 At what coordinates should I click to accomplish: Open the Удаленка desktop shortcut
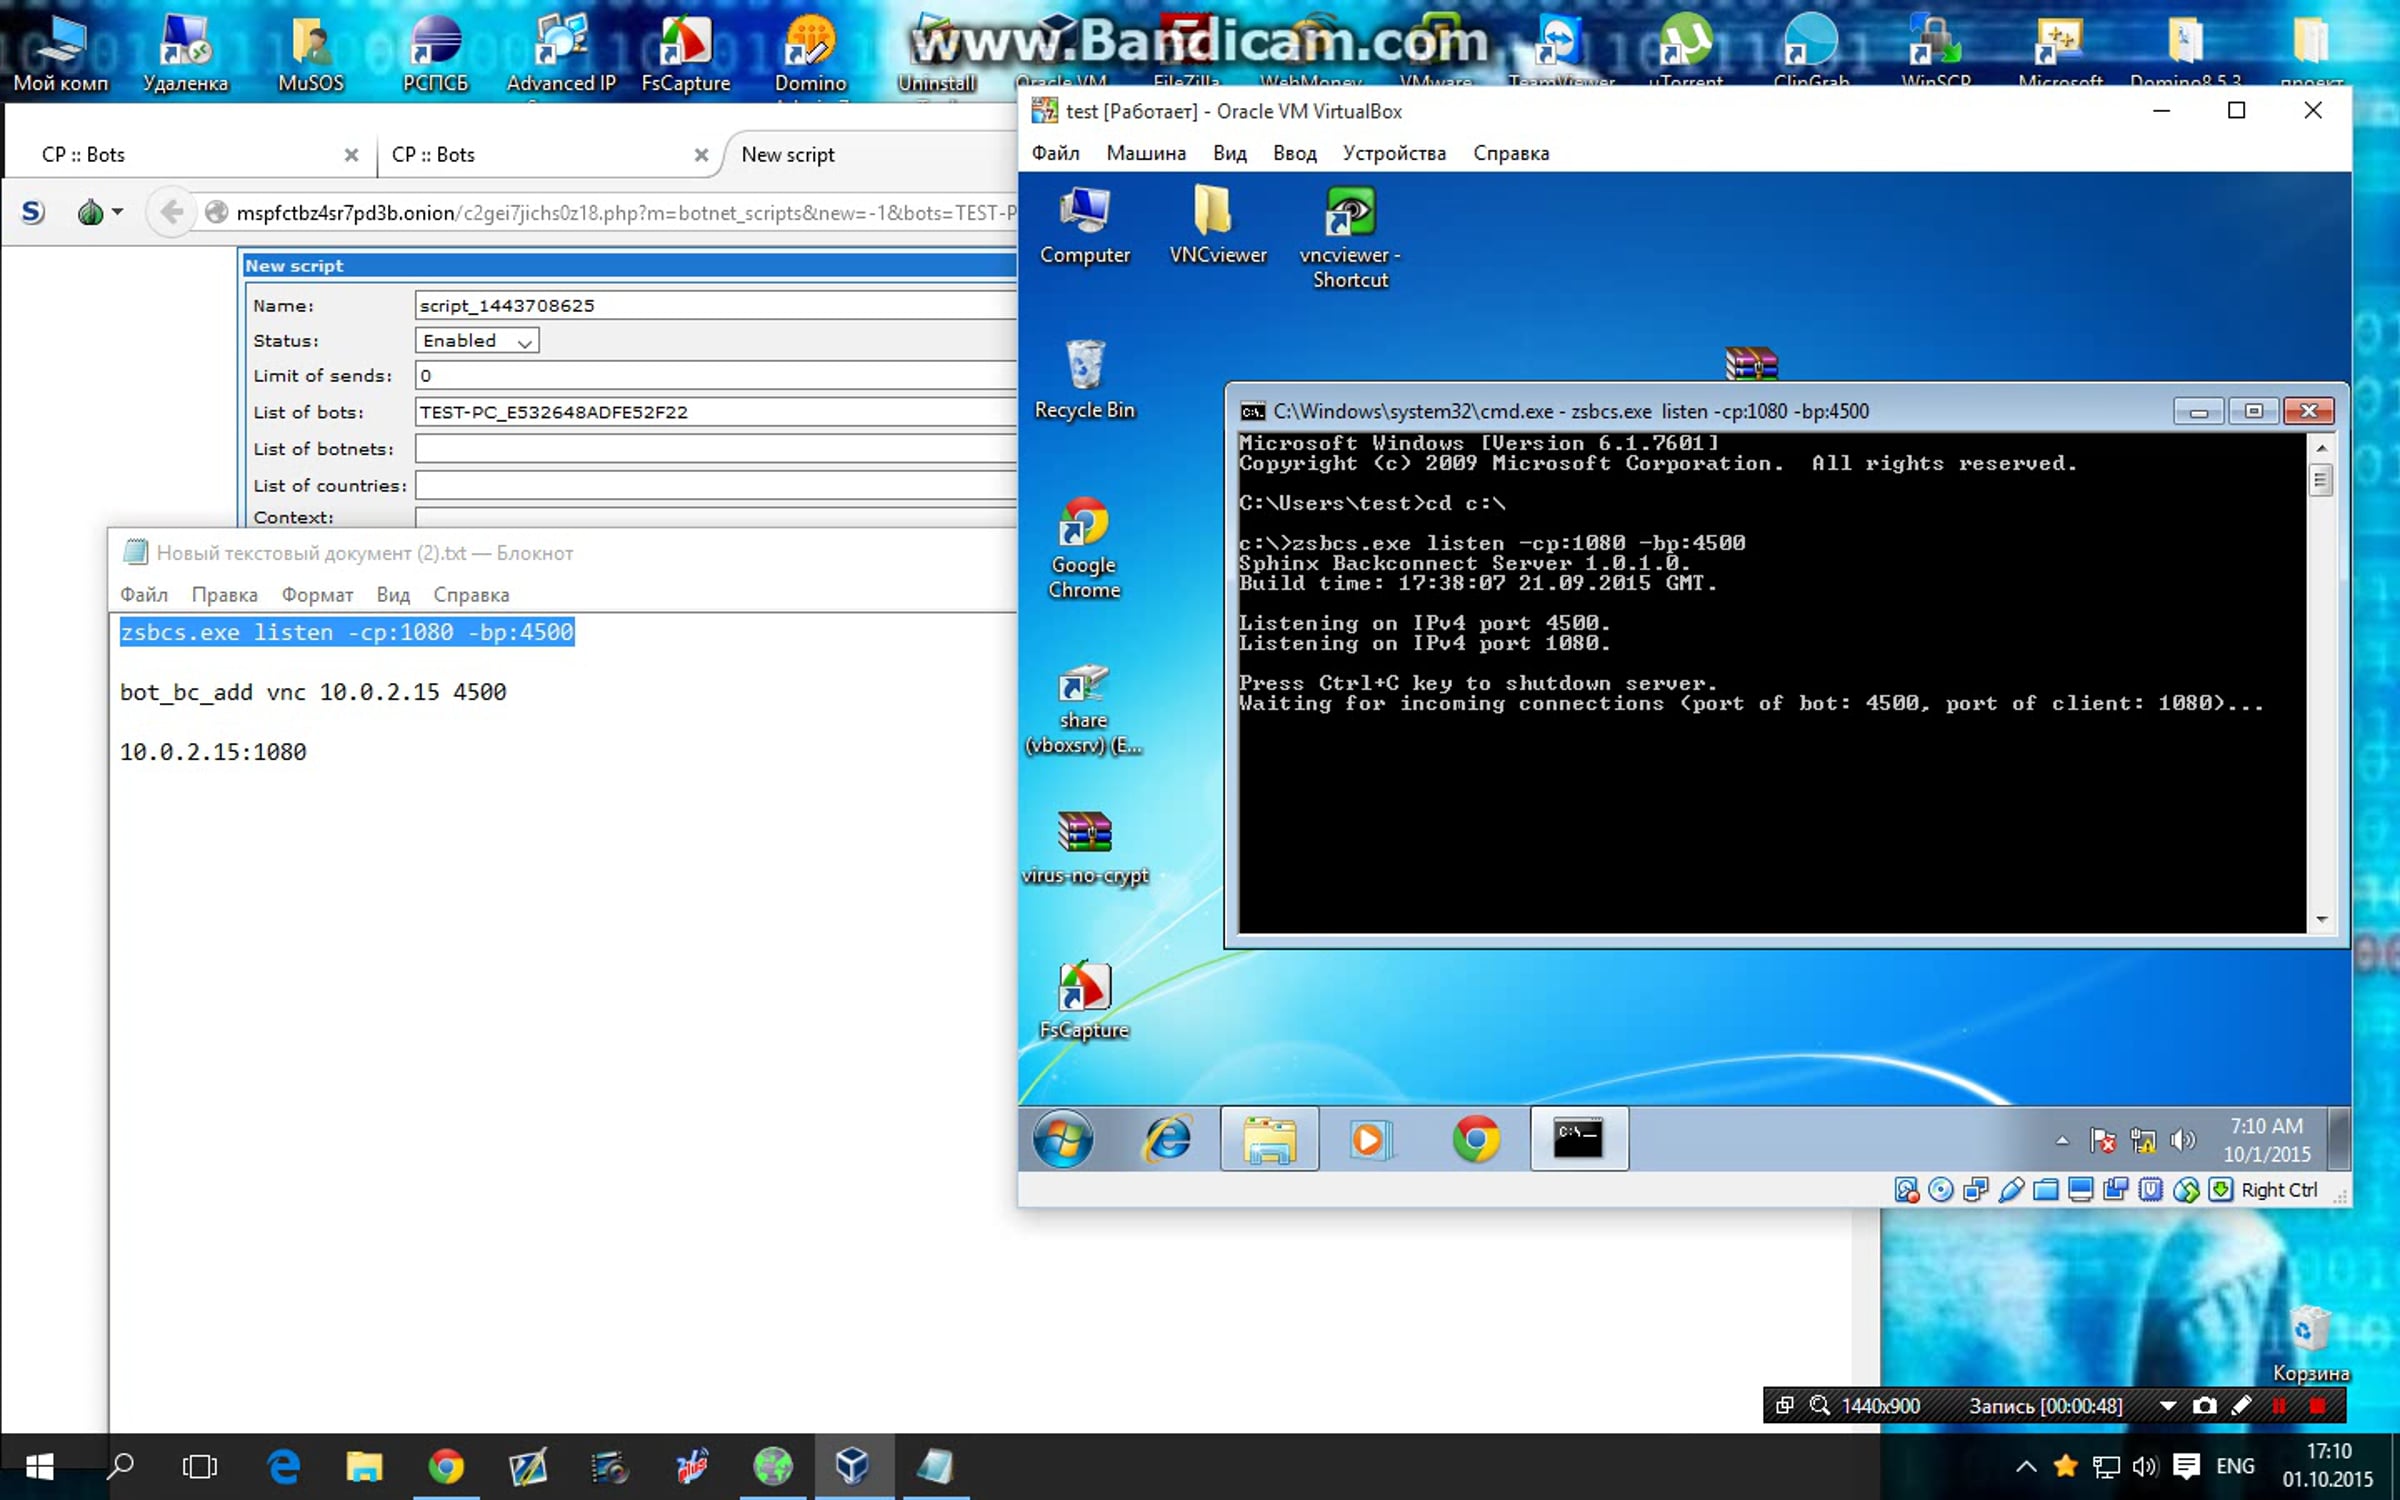(185, 52)
